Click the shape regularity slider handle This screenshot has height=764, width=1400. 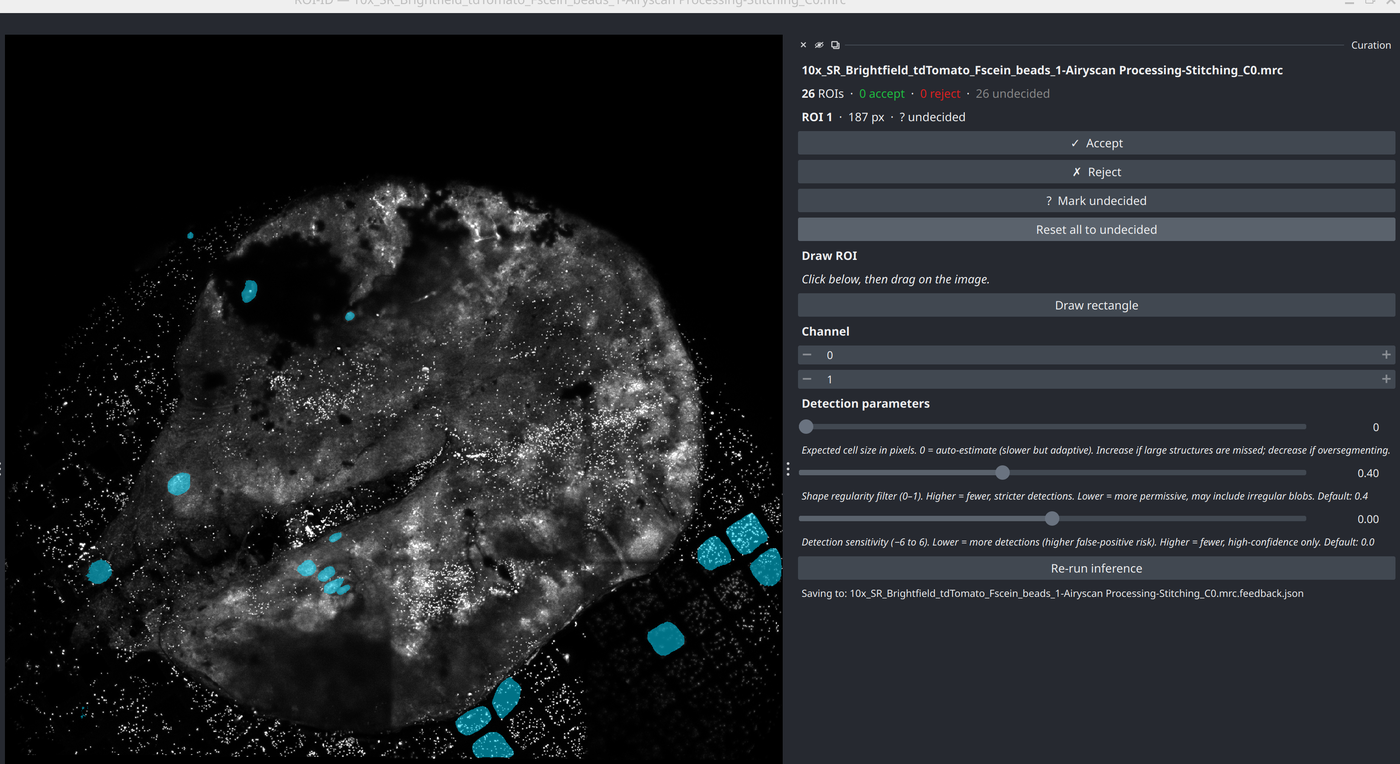1002,473
